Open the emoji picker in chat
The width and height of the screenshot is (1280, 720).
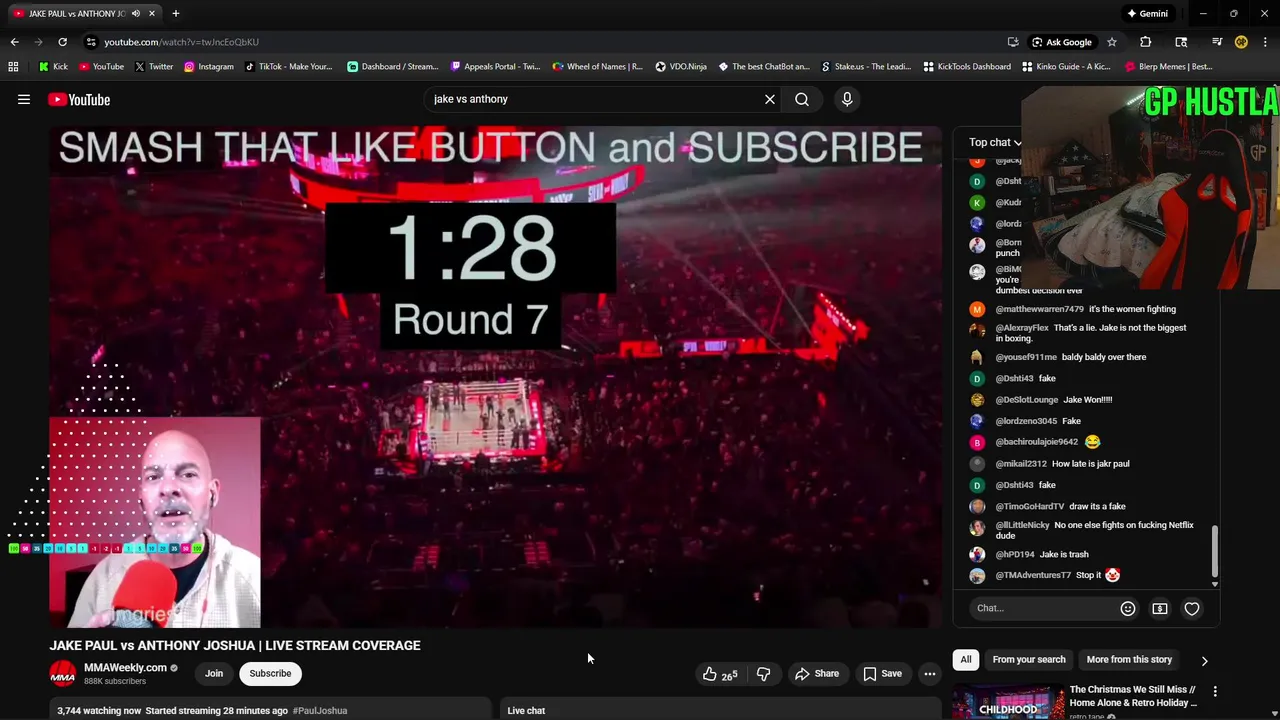(1128, 608)
